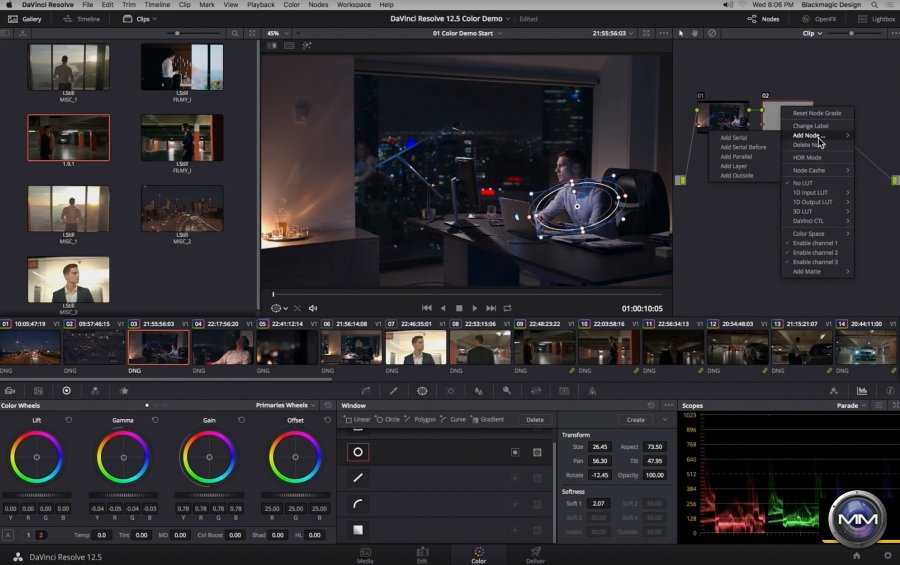Choose Add Parallel from submenu
This screenshot has height=565, width=900.
736,157
